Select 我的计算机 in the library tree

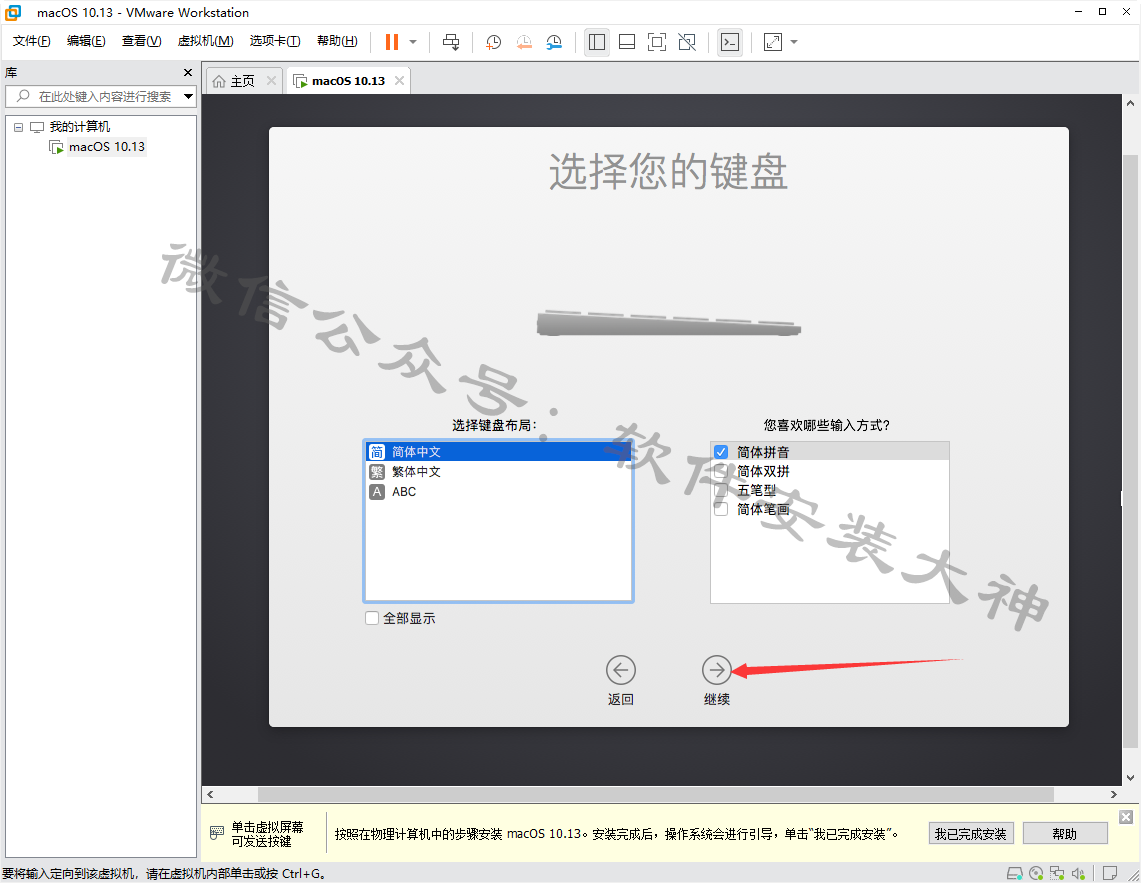[x=79, y=127]
